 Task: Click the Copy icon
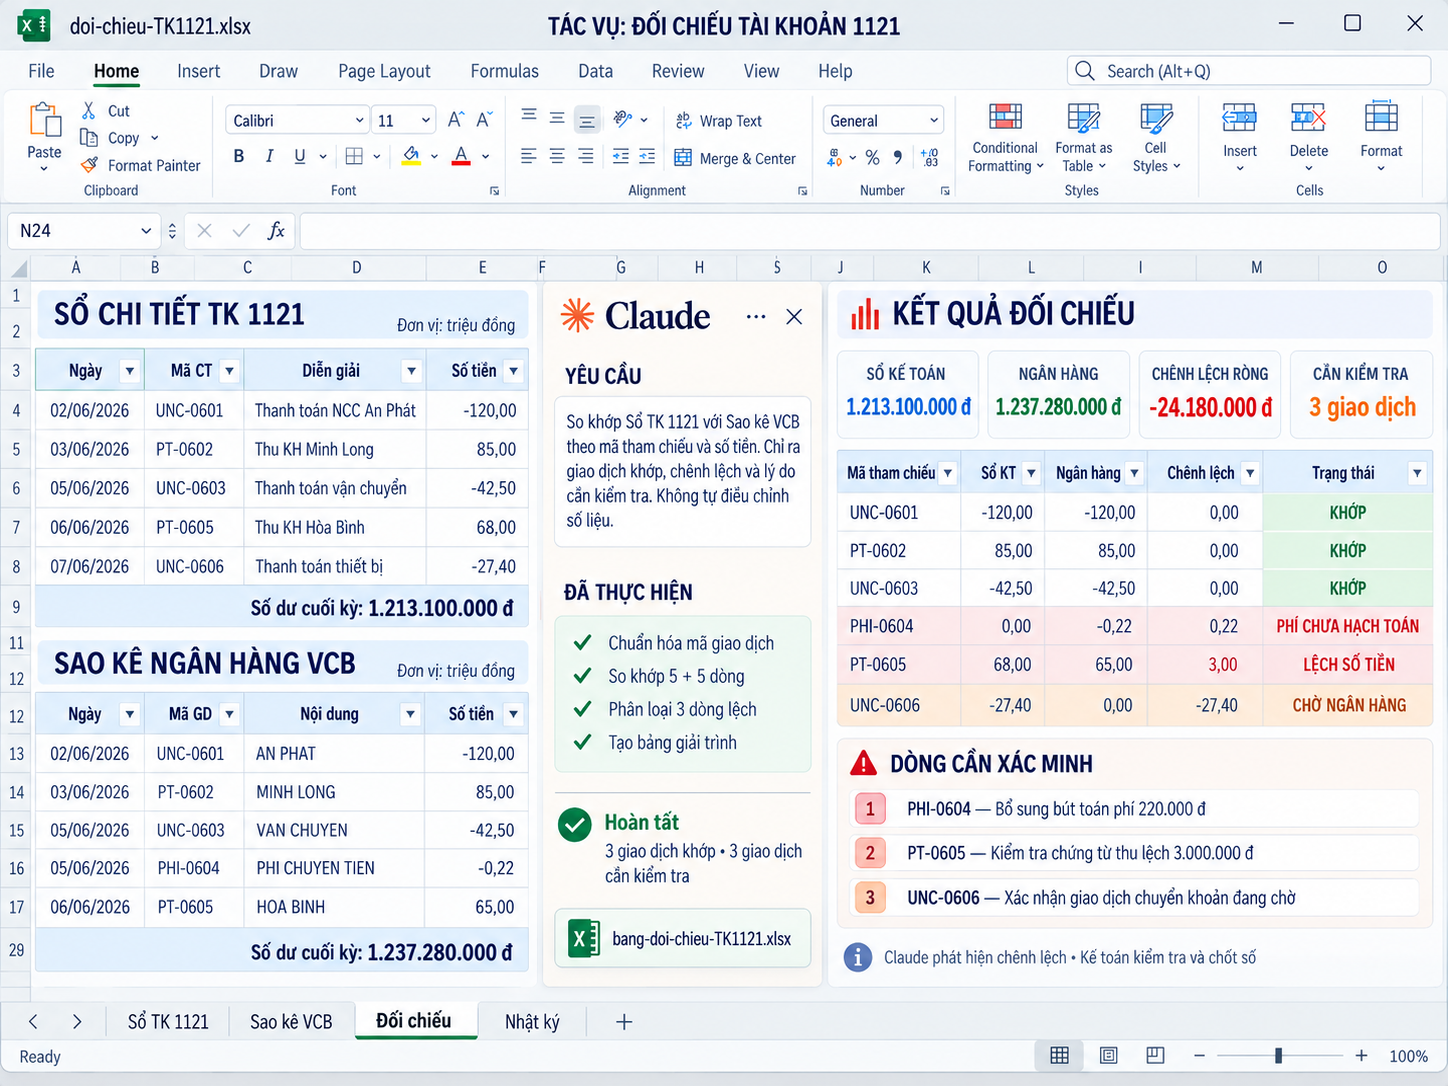click(x=89, y=138)
